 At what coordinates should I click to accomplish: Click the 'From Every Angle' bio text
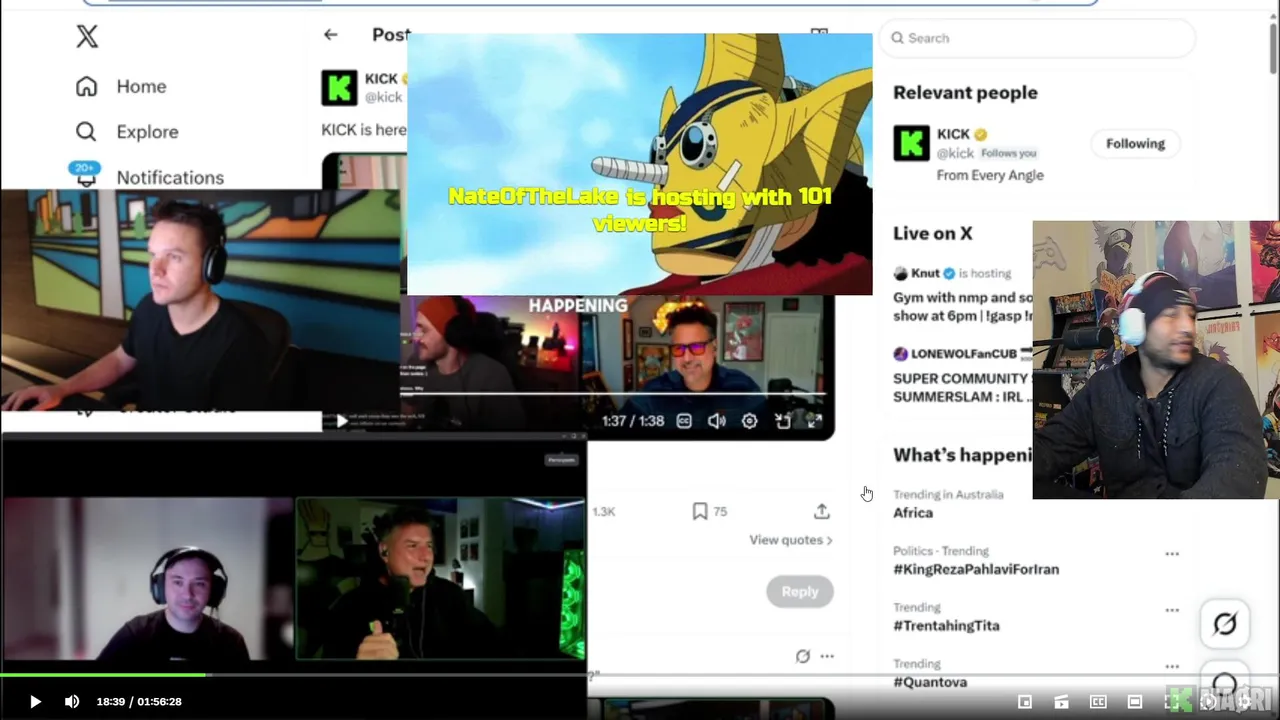click(x=990, y=175)
